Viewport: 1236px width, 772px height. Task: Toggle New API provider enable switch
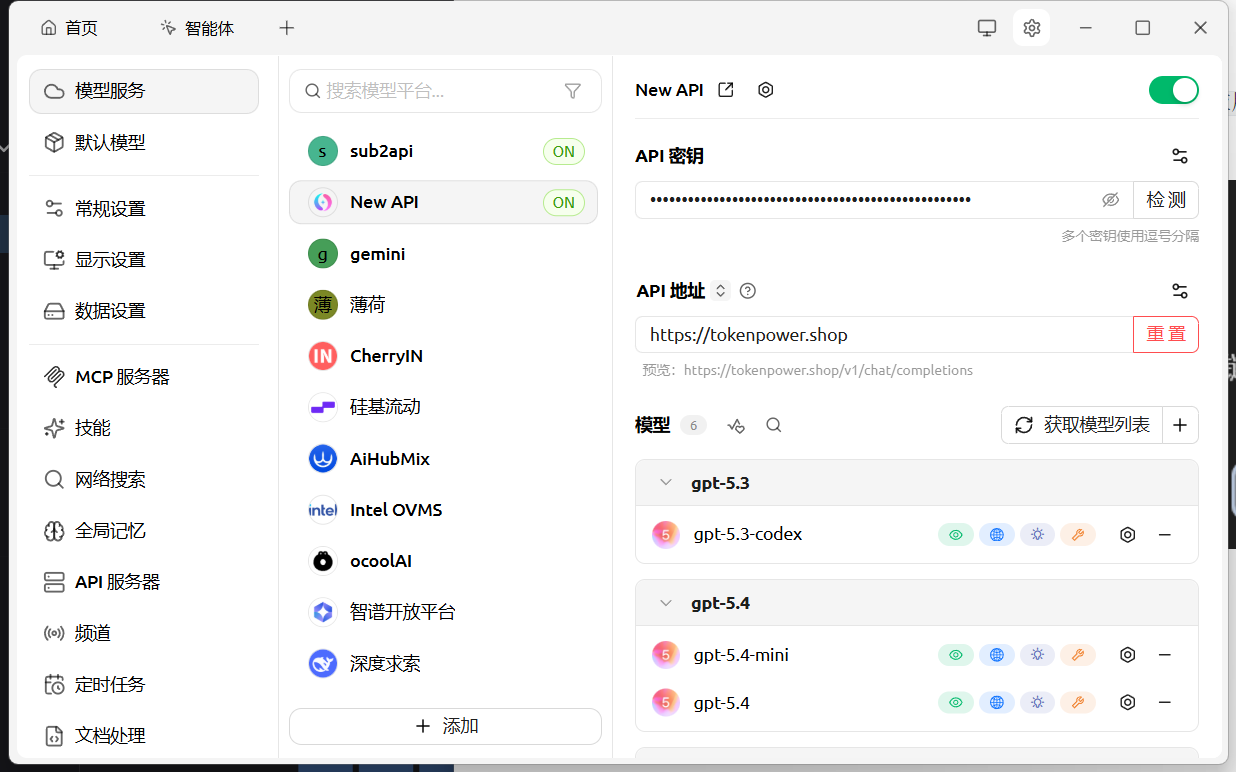coord(1174,90)
